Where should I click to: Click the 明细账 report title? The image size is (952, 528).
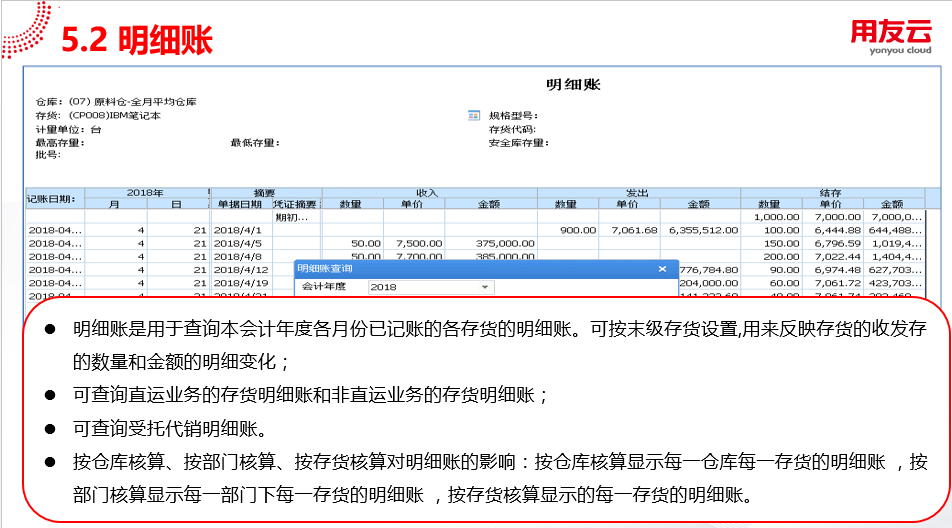tap(573, 85)
